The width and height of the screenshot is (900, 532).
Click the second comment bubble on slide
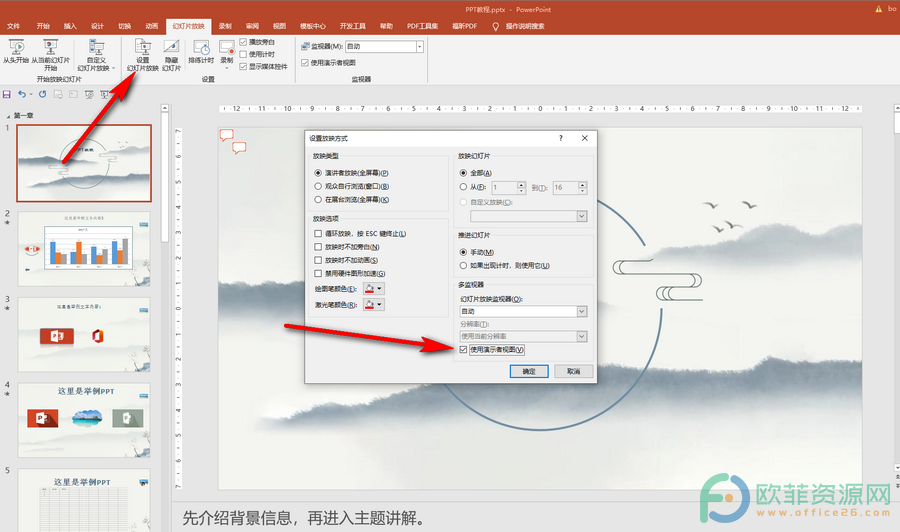239,148
